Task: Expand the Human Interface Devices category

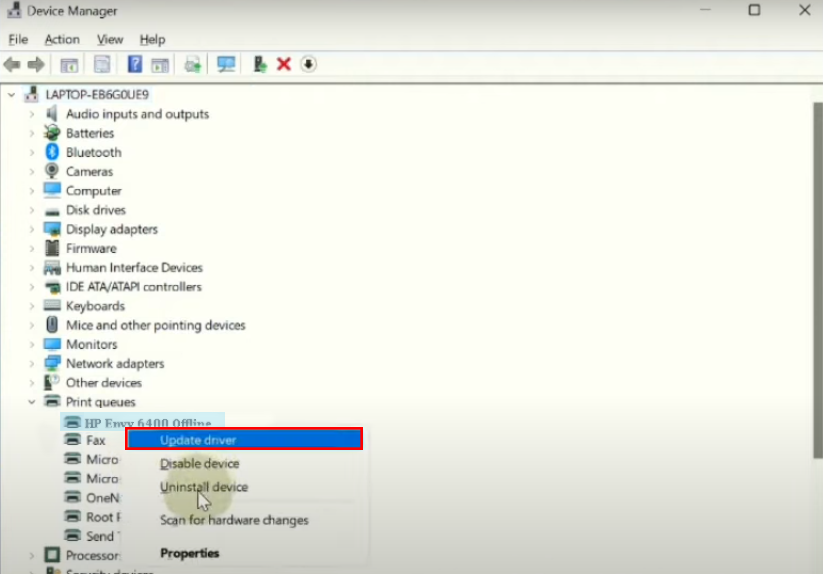Action: click(31, 268)
